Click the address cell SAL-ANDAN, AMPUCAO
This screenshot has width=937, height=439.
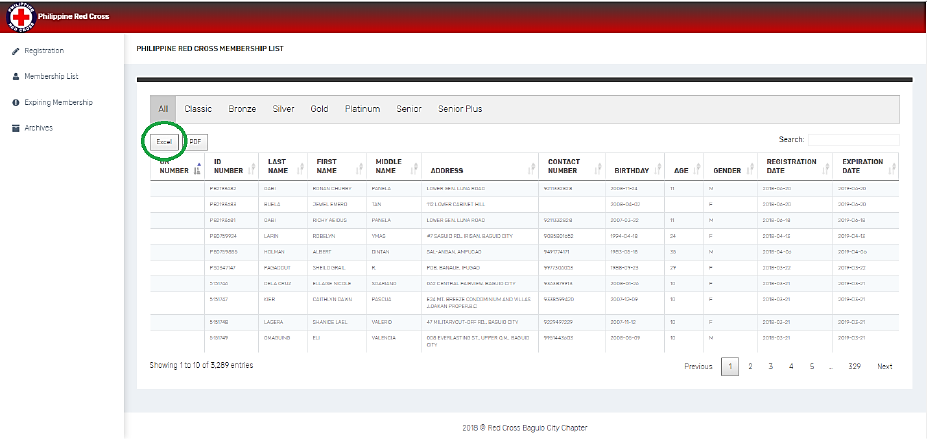[x=456, y=252]
